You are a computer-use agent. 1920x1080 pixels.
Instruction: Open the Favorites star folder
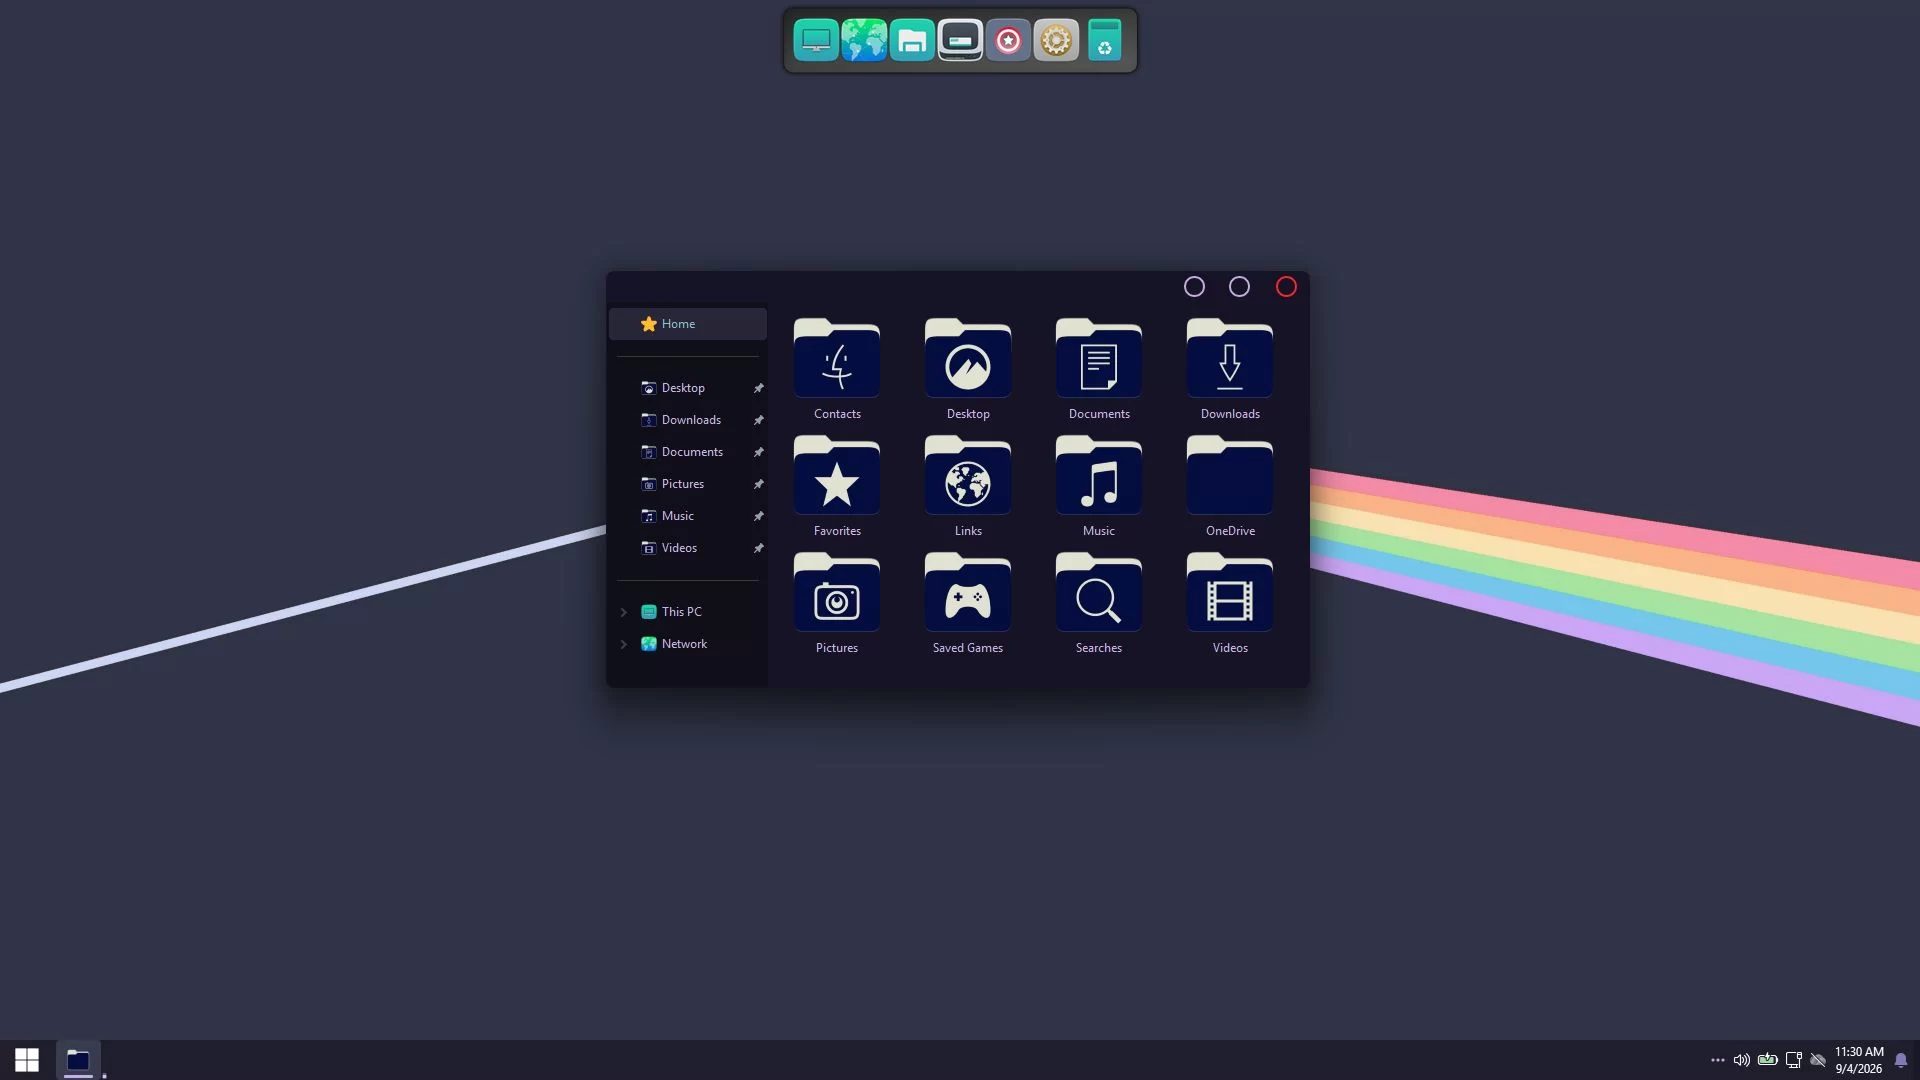(x=837, y=486)
